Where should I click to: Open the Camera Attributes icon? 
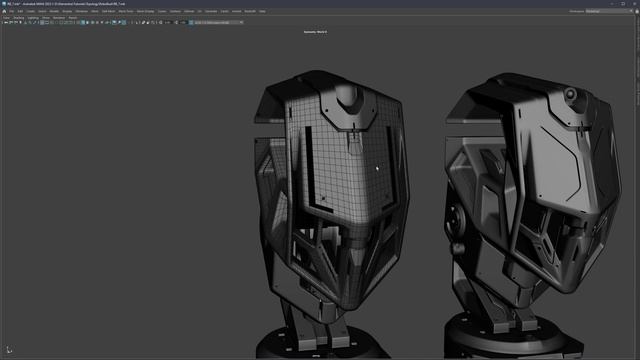point(16,22)
